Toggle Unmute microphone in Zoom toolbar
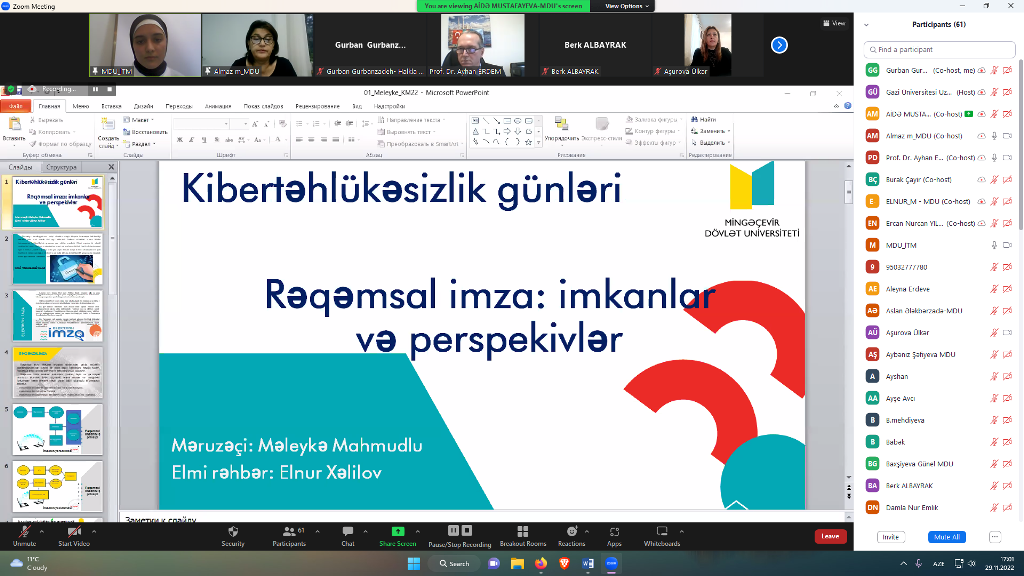 pos(25,532)
